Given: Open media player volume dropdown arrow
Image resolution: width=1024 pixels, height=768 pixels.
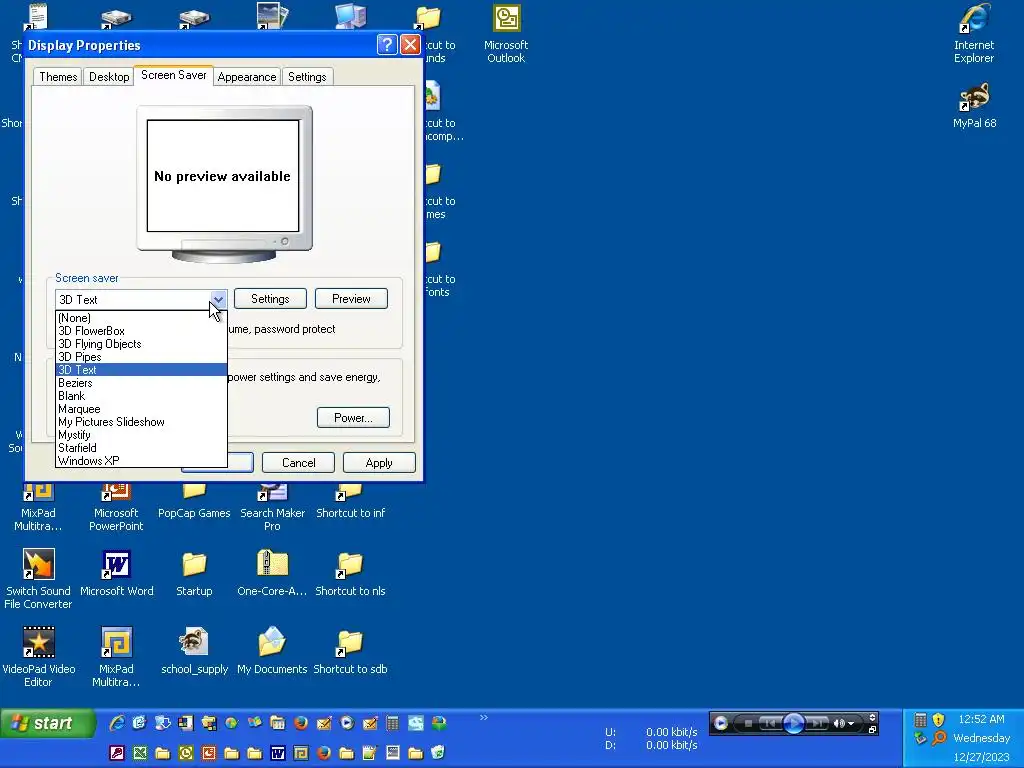Looking at the screenshot, I should click(851, 723).
